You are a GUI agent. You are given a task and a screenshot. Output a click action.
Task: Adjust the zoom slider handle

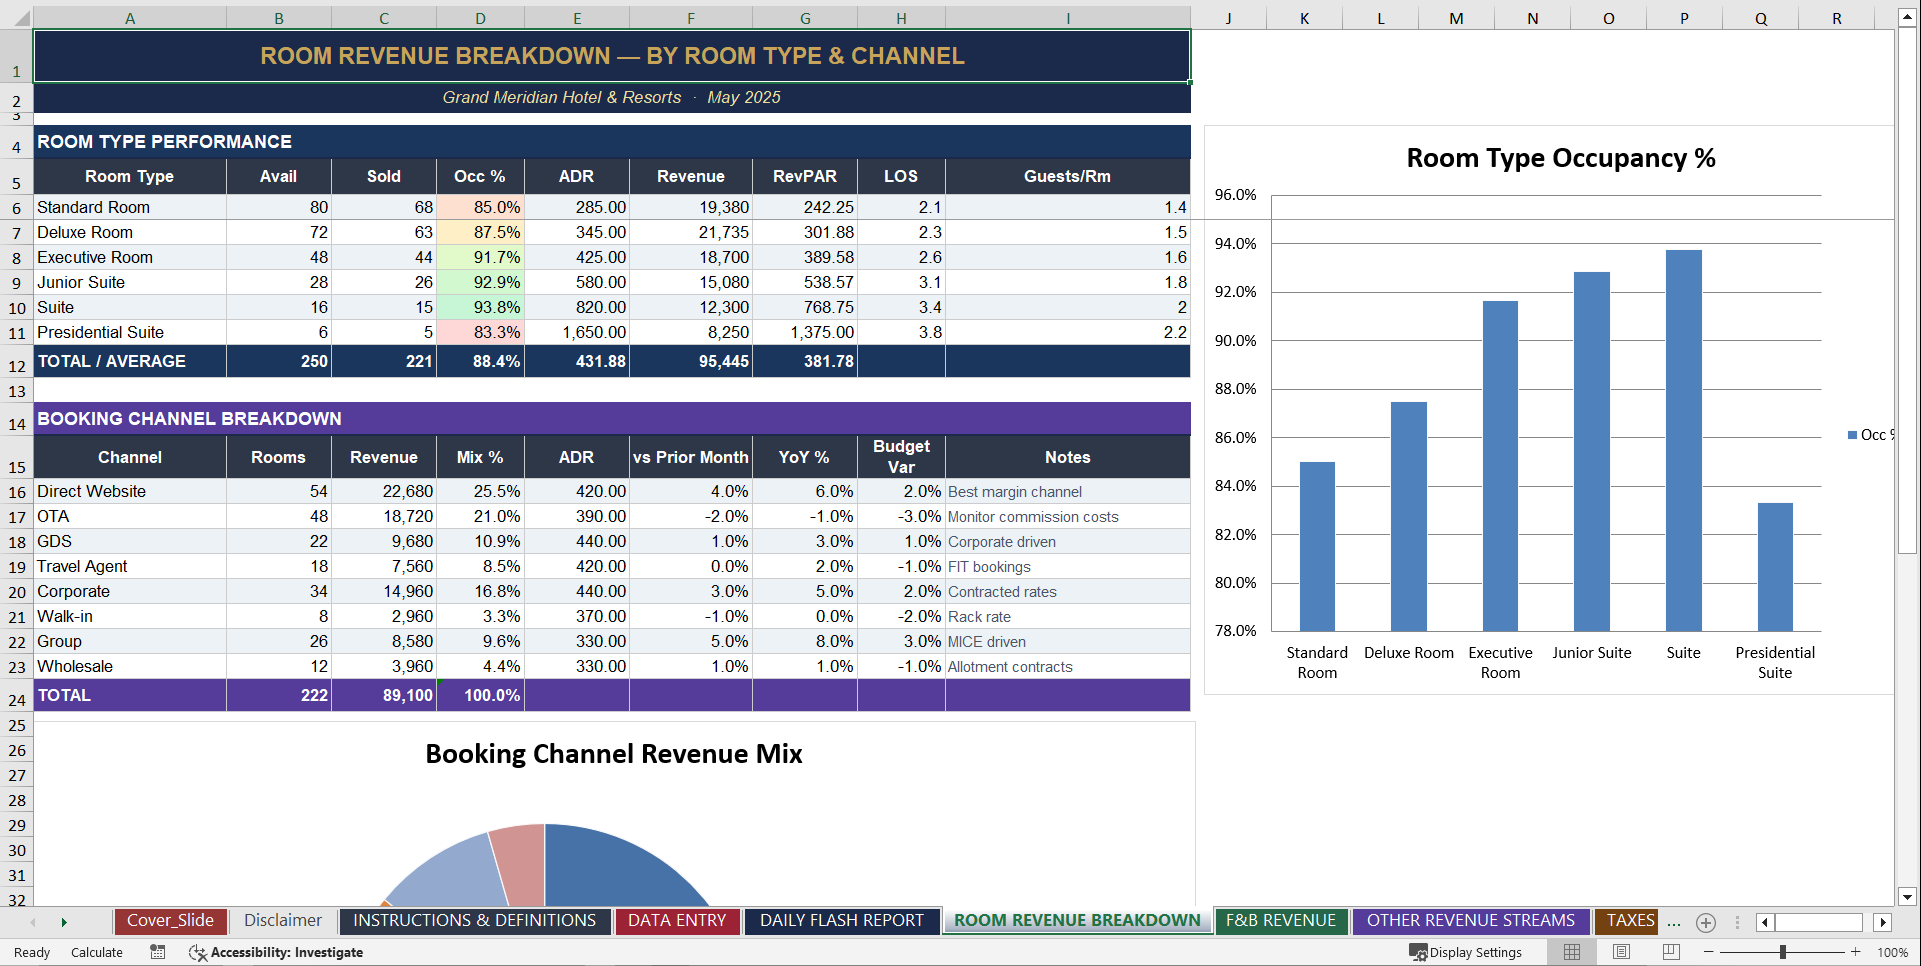tap(1782, 952)
